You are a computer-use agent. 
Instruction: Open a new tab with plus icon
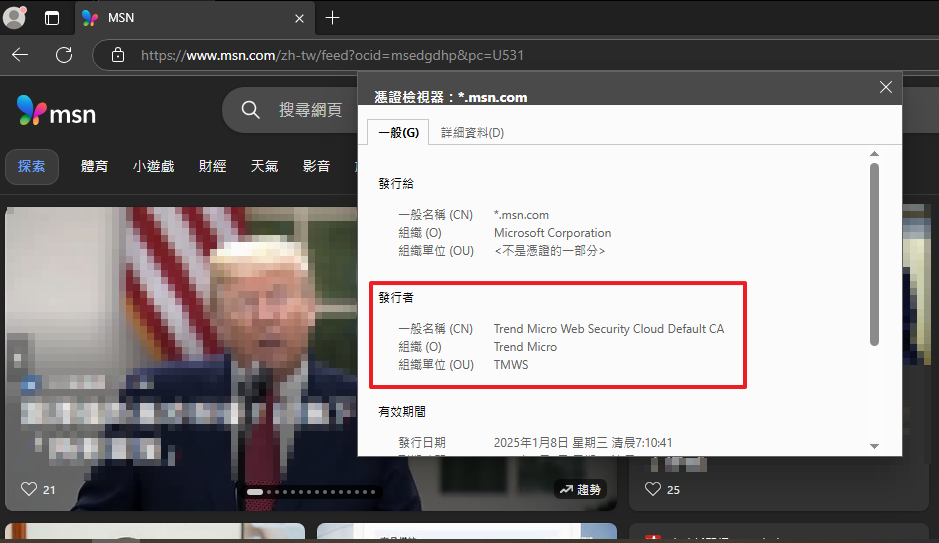[333, 18]
